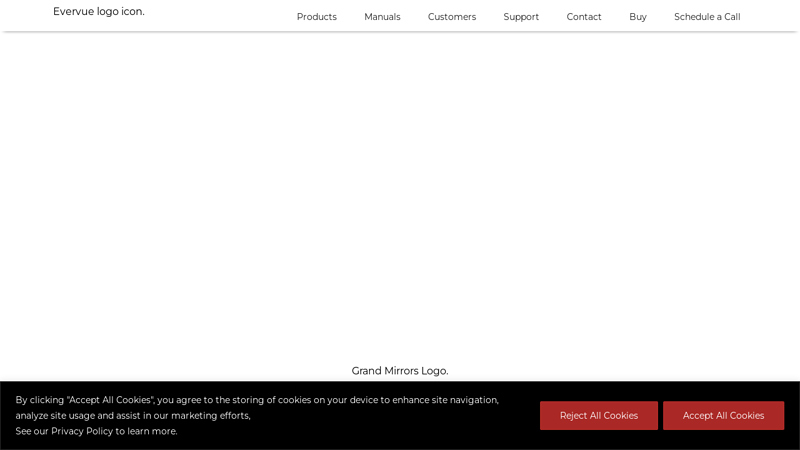Accept all cookies

click(x=723, y=415)
